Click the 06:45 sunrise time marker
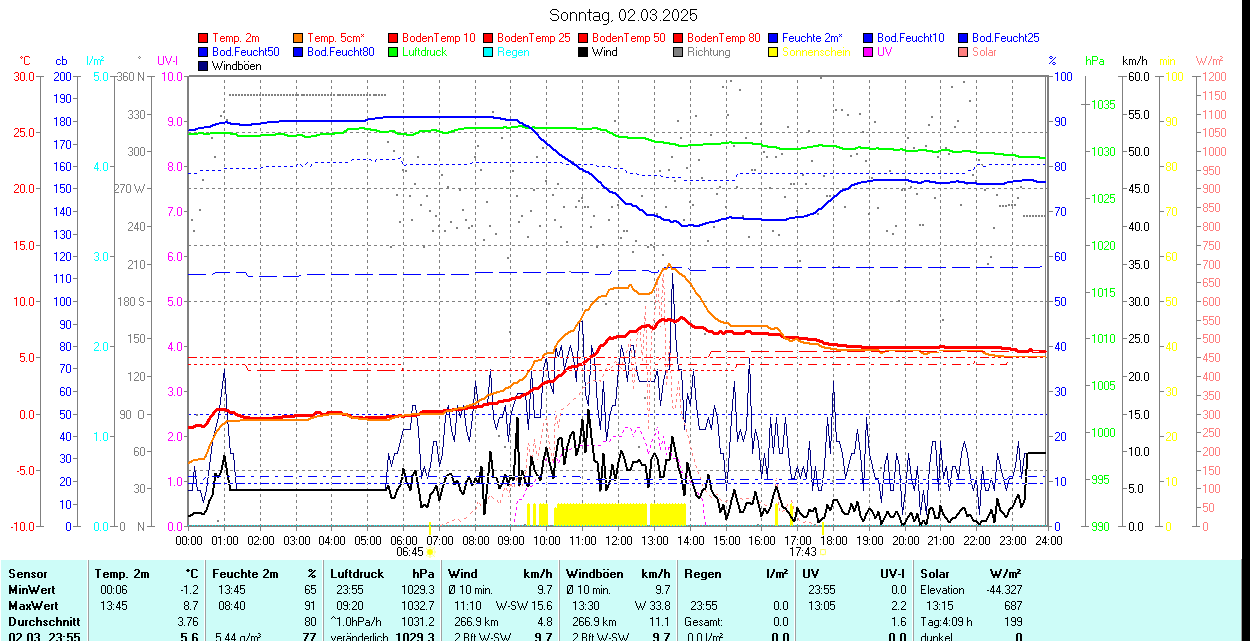The height and width of the screenshot is (641, 1250). (410, 551)
